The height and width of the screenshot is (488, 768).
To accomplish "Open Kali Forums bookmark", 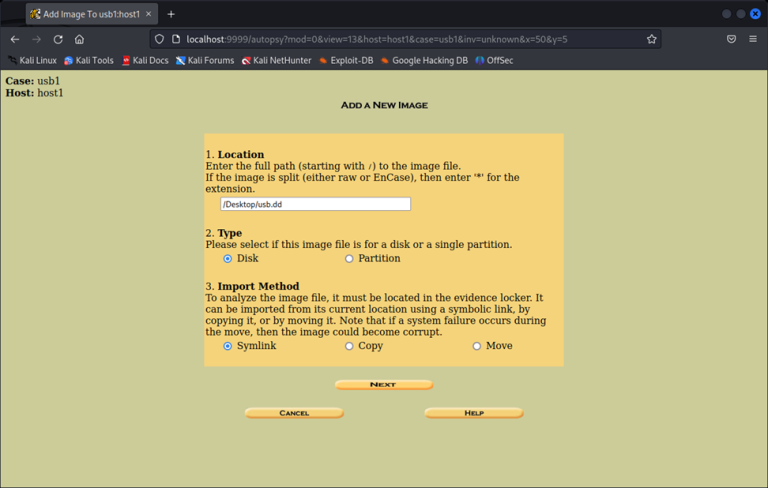I will pos(205,60).
